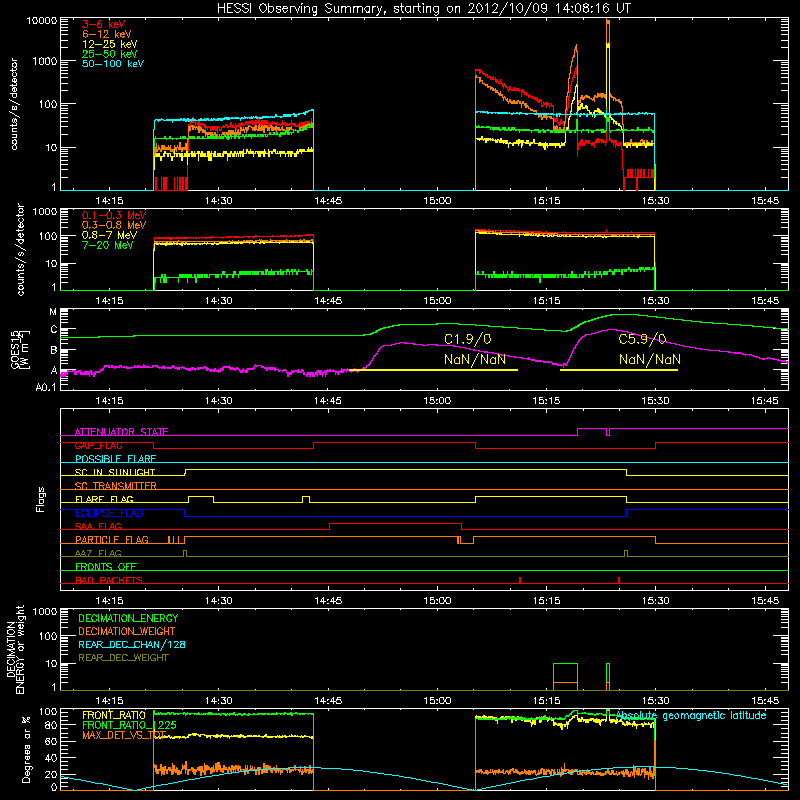Click the 14:30 tick label under the GOES plot
The height and width of the screenshot is (800, 800).
point(218,401)
